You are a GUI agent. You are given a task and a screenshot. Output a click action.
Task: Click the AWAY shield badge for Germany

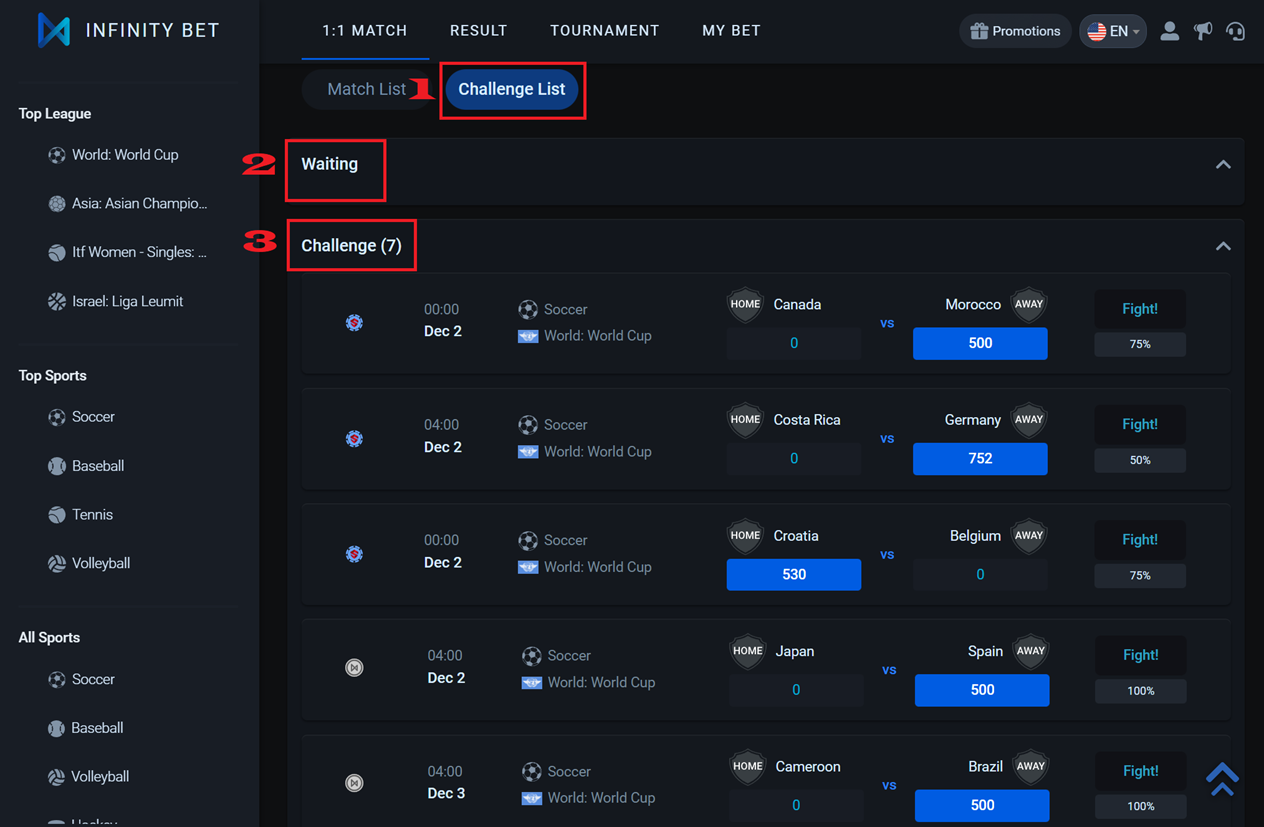tap(1028, 420)
